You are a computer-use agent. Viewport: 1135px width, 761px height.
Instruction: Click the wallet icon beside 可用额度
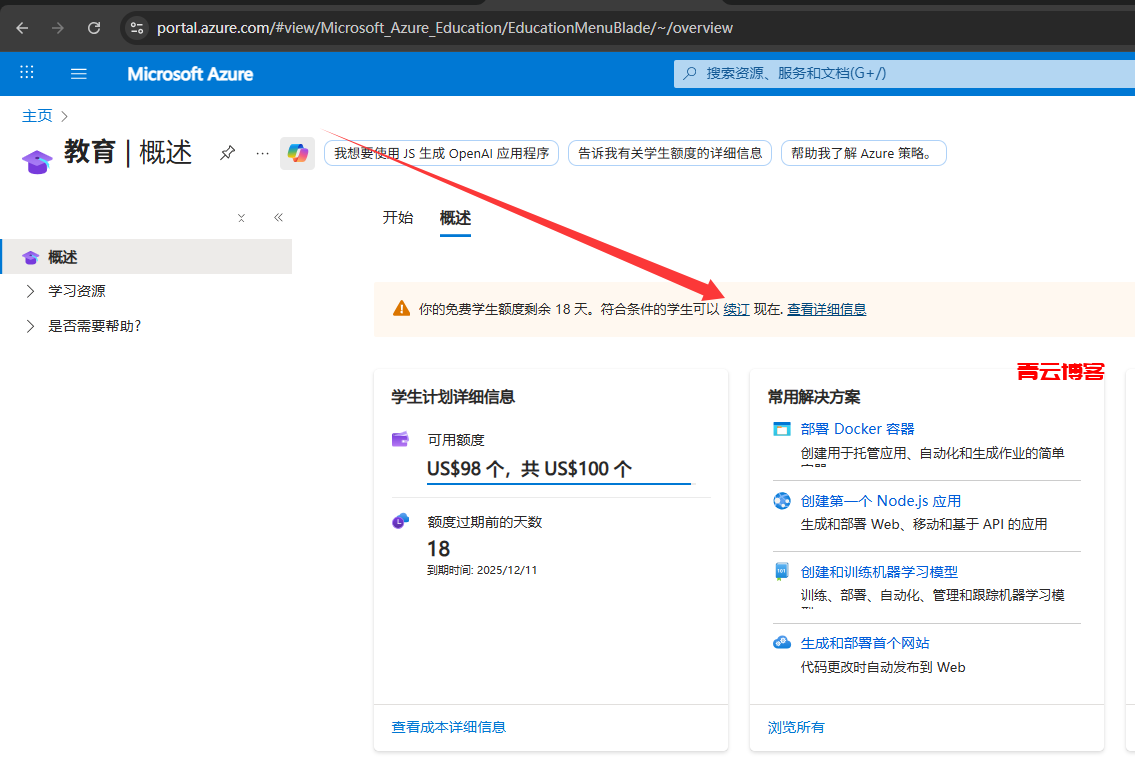click(400, 440)
